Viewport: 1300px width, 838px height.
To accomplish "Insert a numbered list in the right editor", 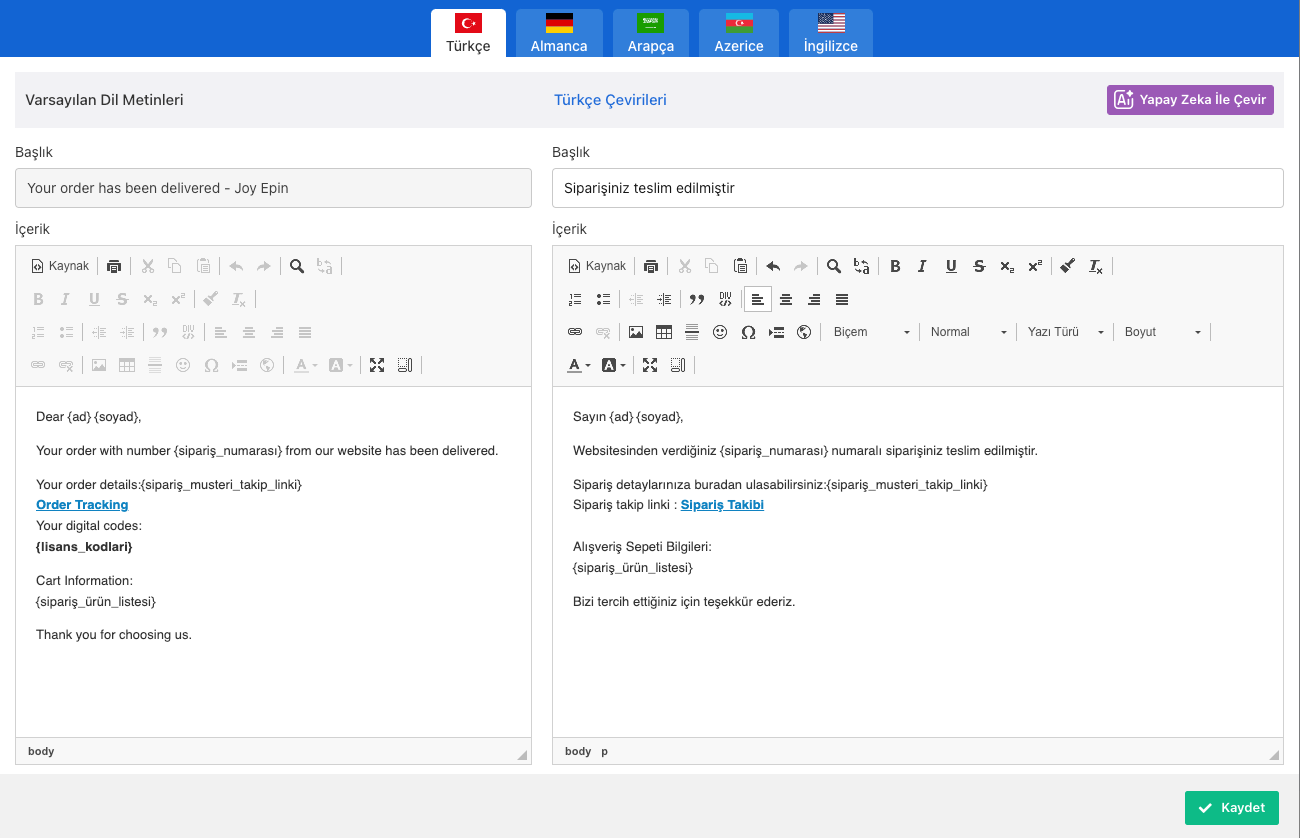I will pos(575,299).
